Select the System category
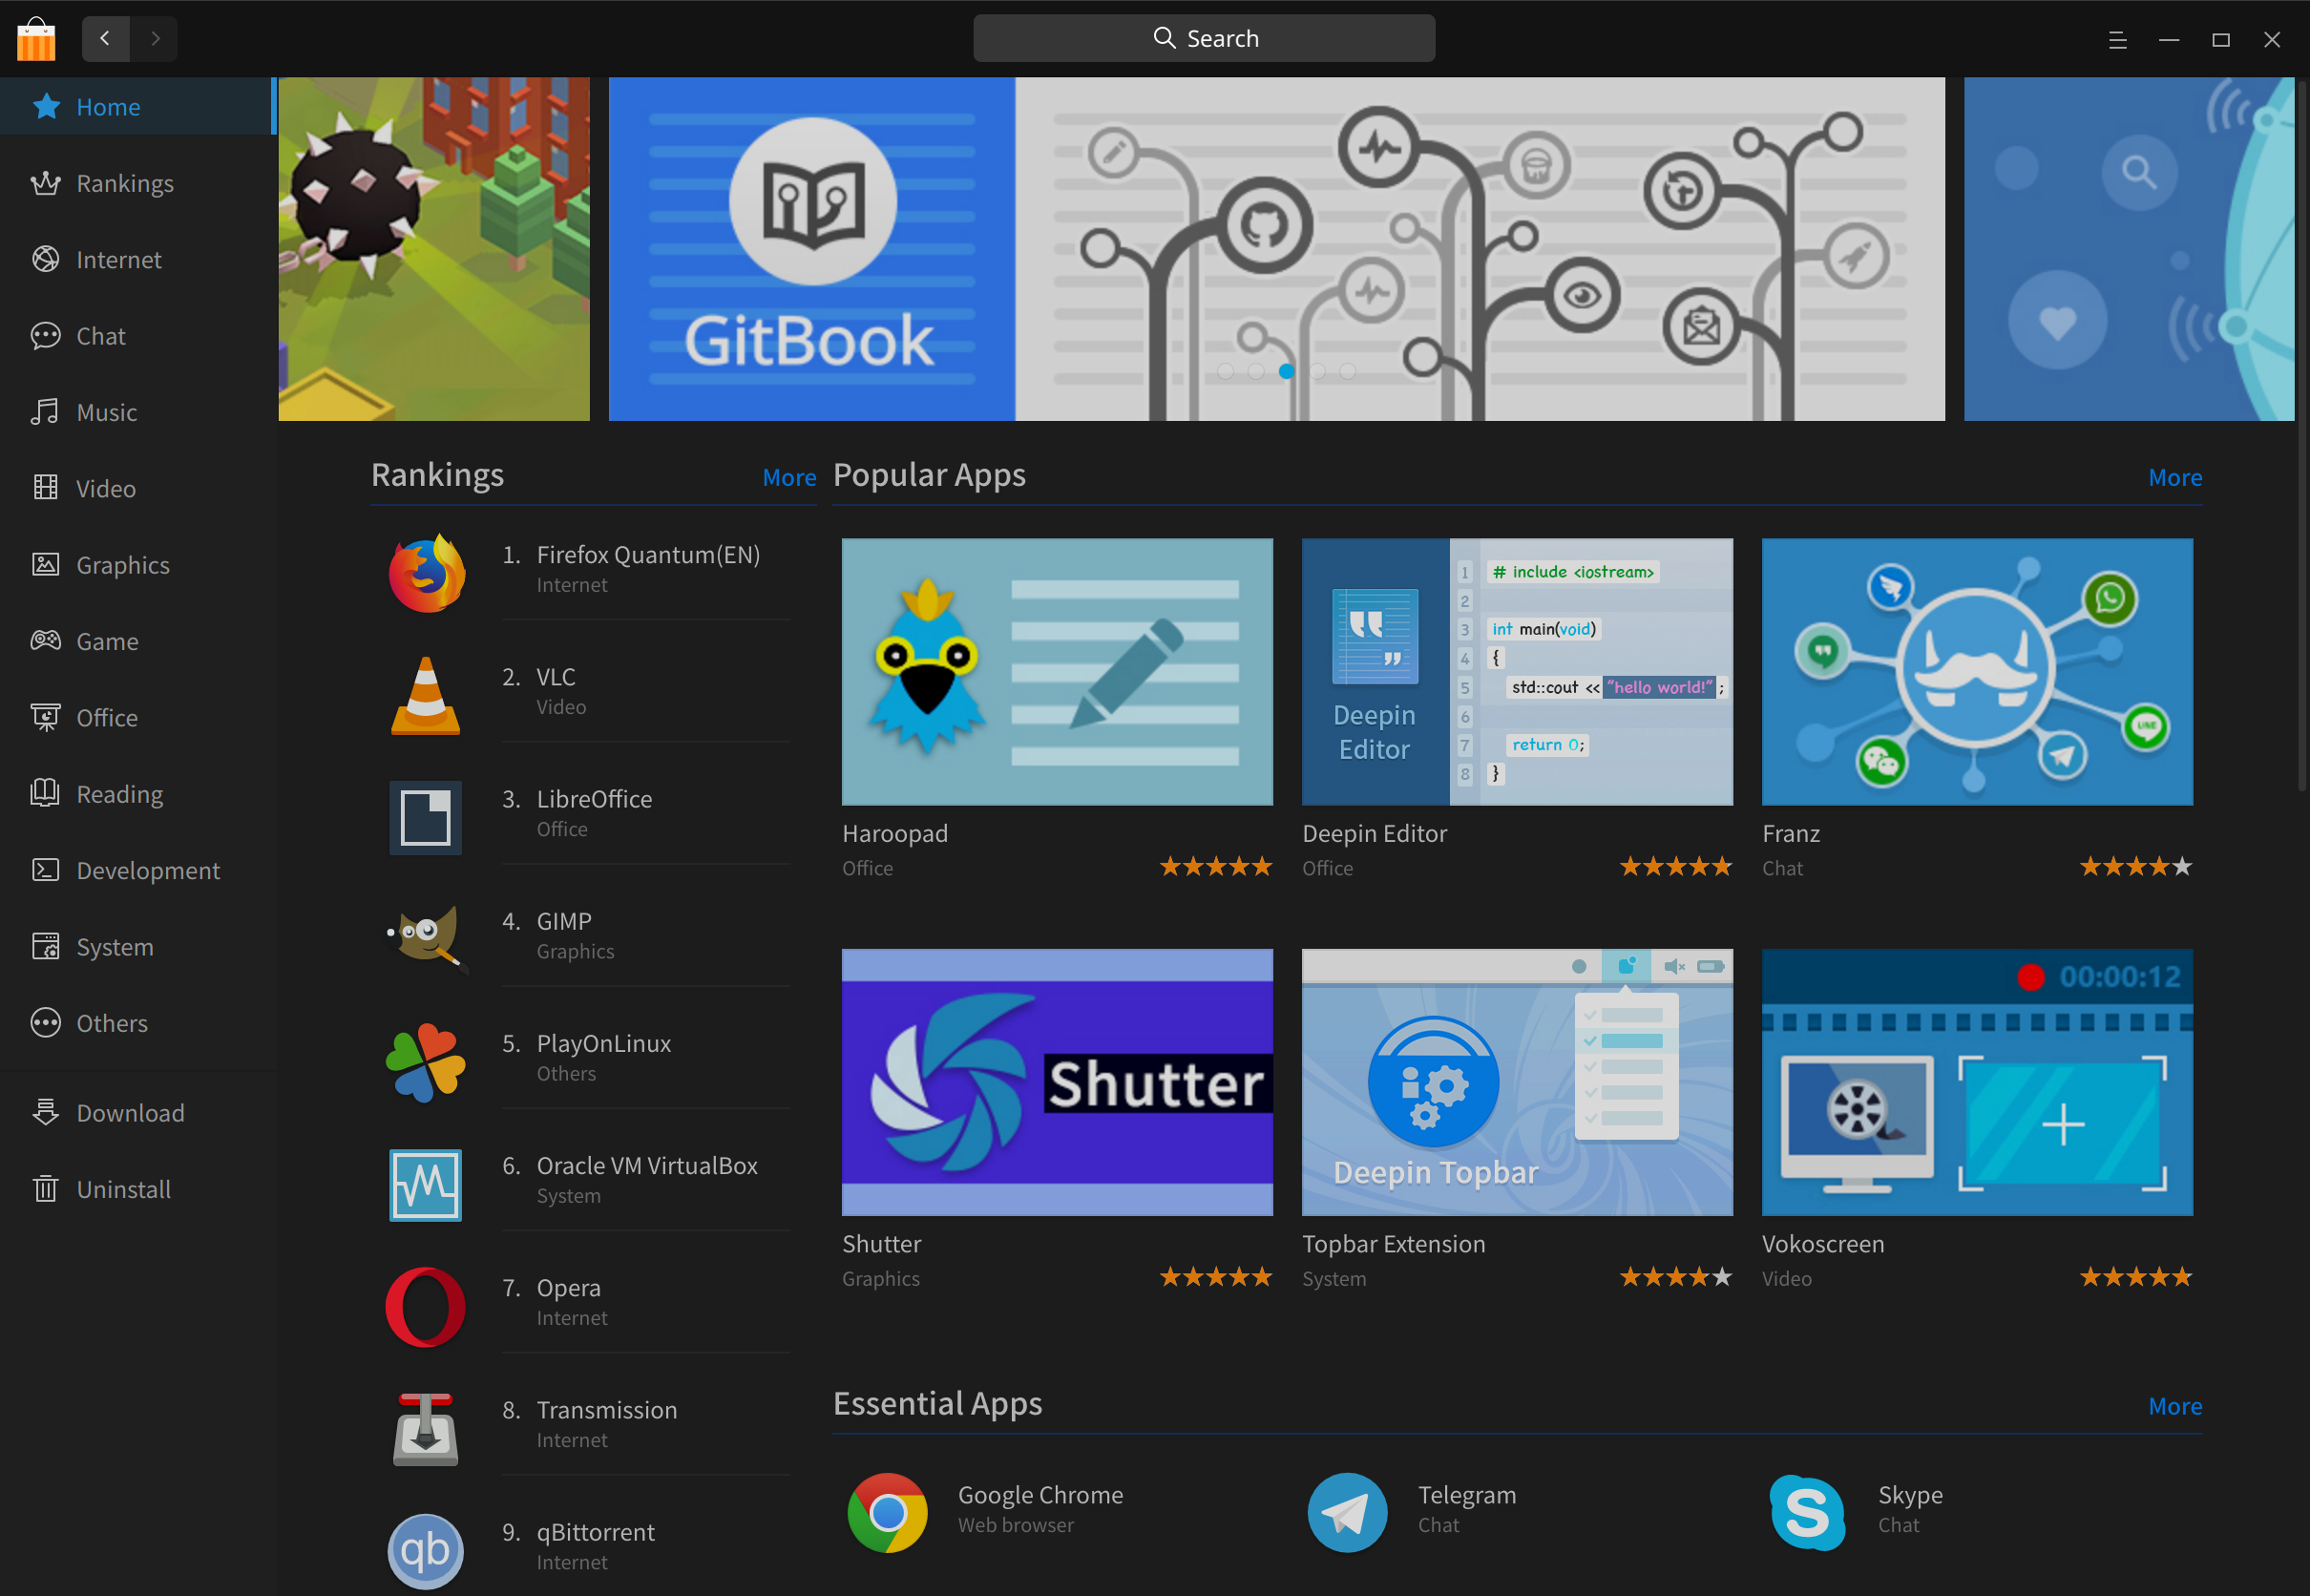The height and width of the screenshot is (1596, 2310). click(x=137, y=946)
